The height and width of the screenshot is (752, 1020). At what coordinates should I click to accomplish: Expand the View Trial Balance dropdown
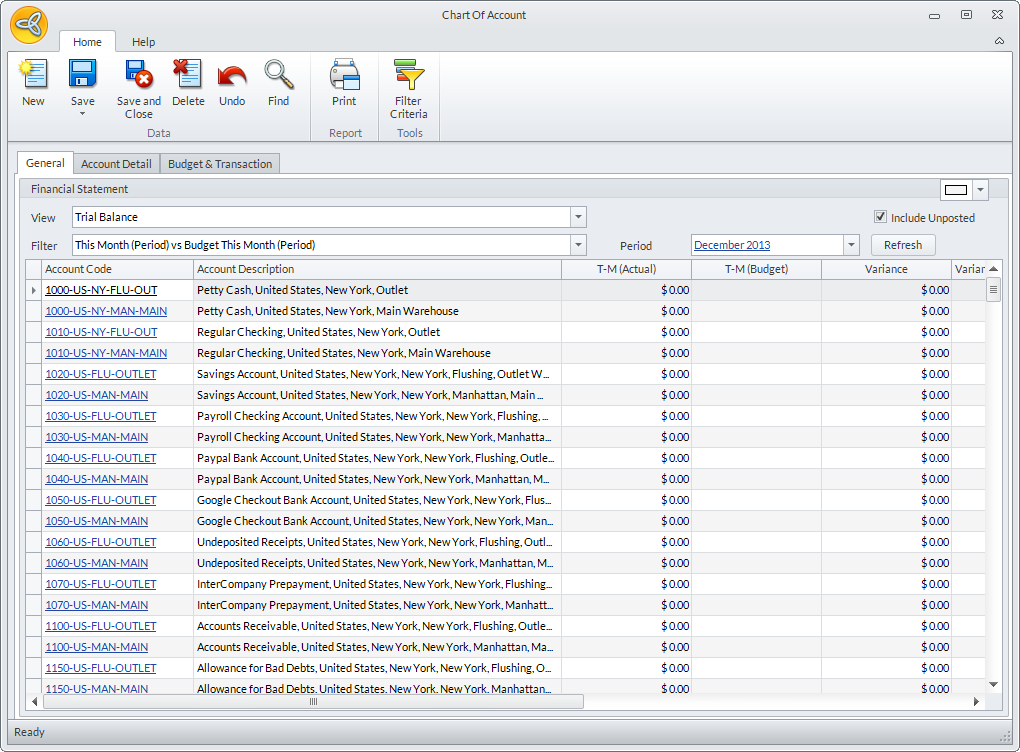tap(578, 217)
